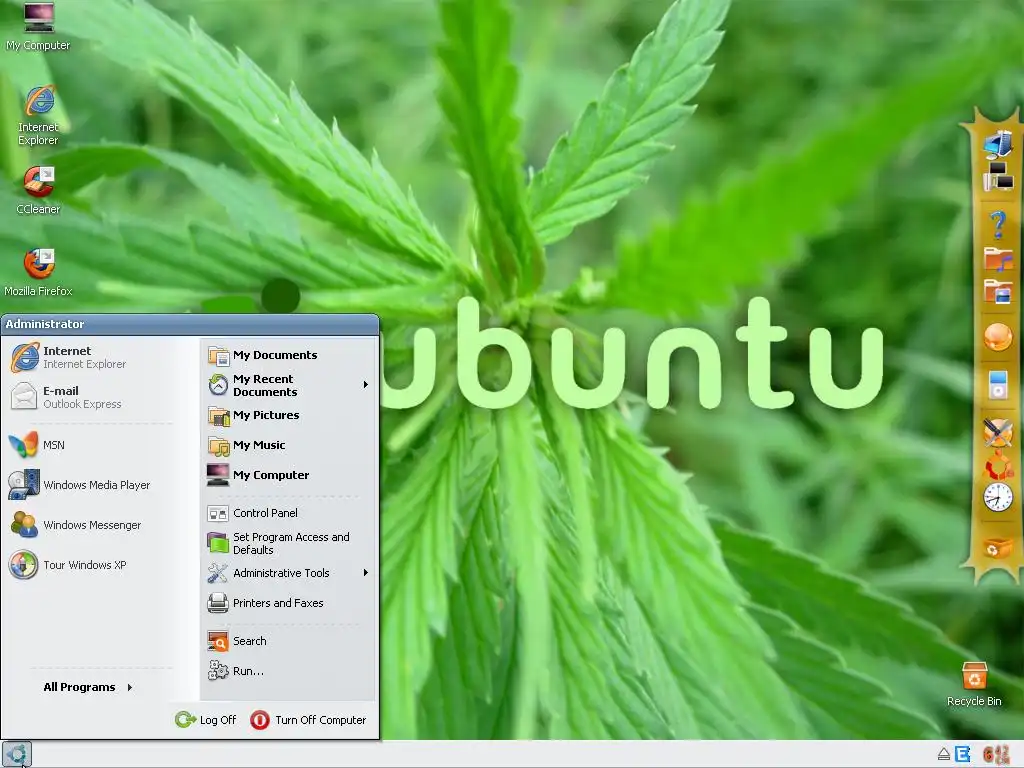
Task: Open the Run... dialog
Action: pos(288,671)
